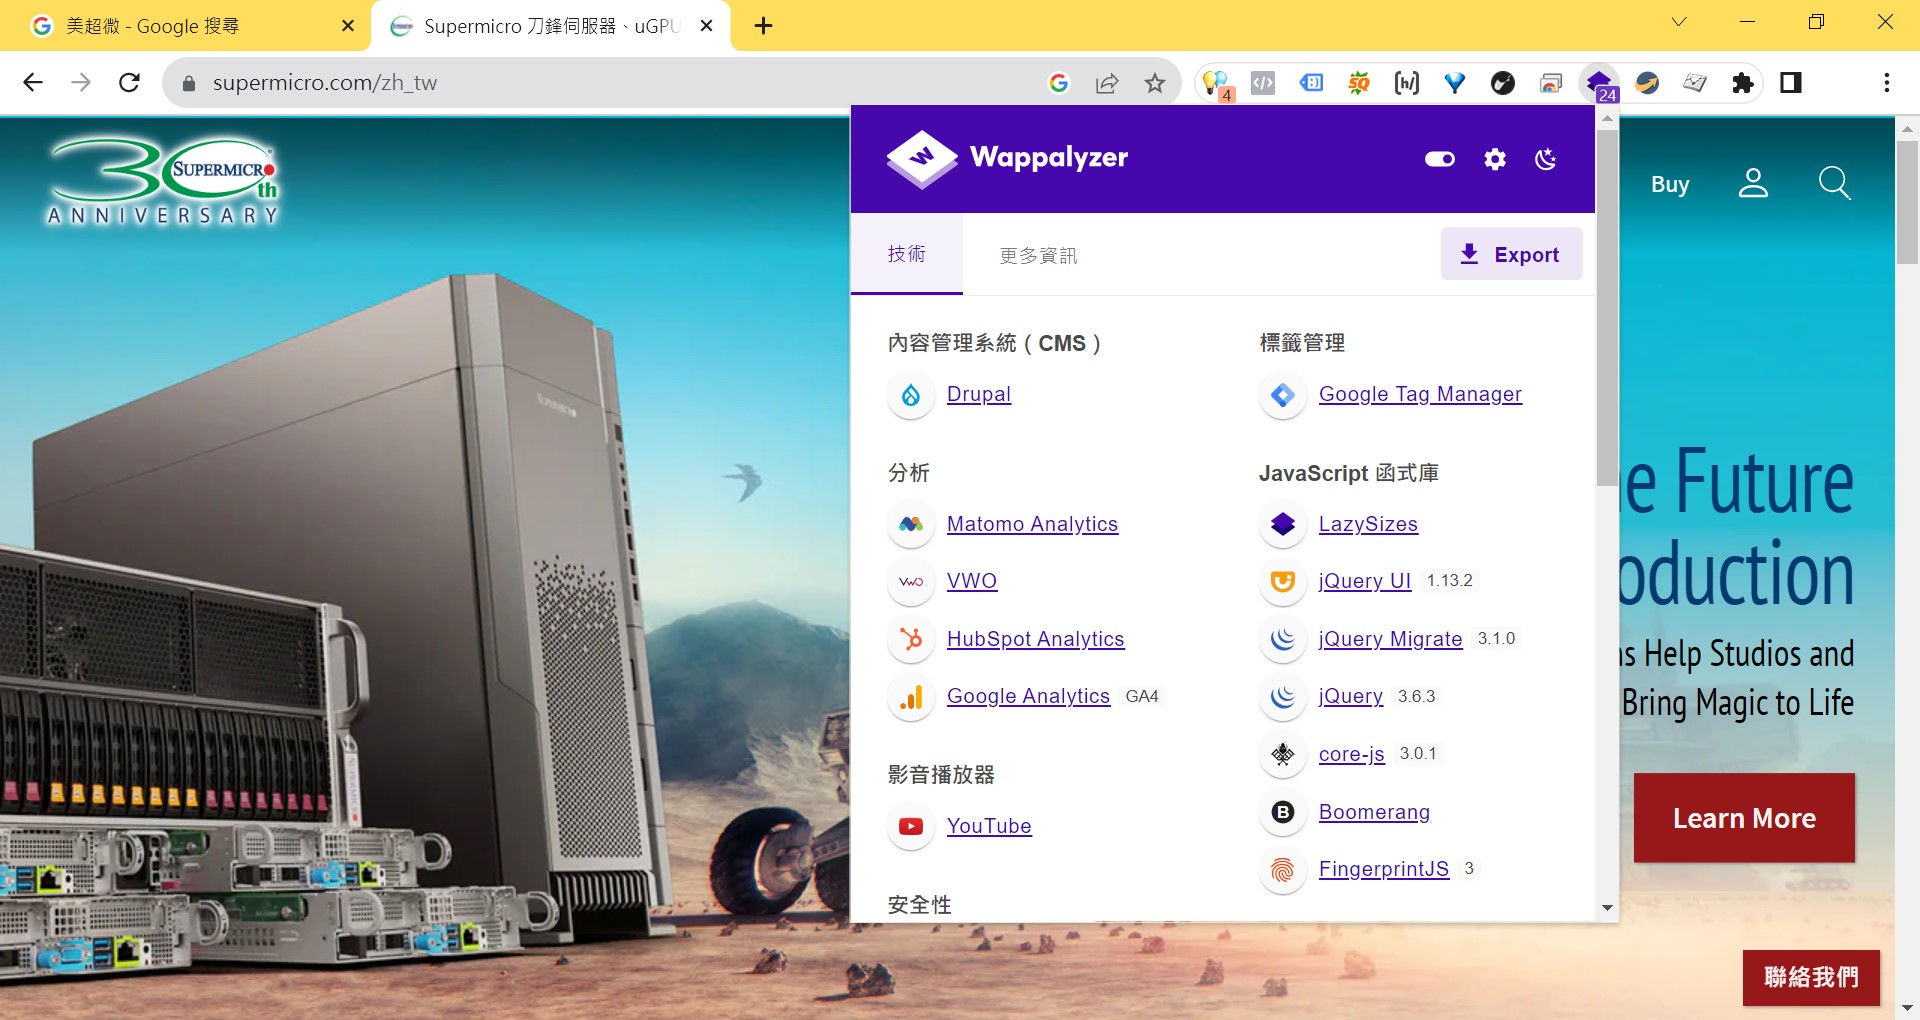Image resolution: width=1920 pixels, height=1020 pixels.
Task: Open Chrome side panel icon
Action: pyautogui.click(x=1791, y=83)
